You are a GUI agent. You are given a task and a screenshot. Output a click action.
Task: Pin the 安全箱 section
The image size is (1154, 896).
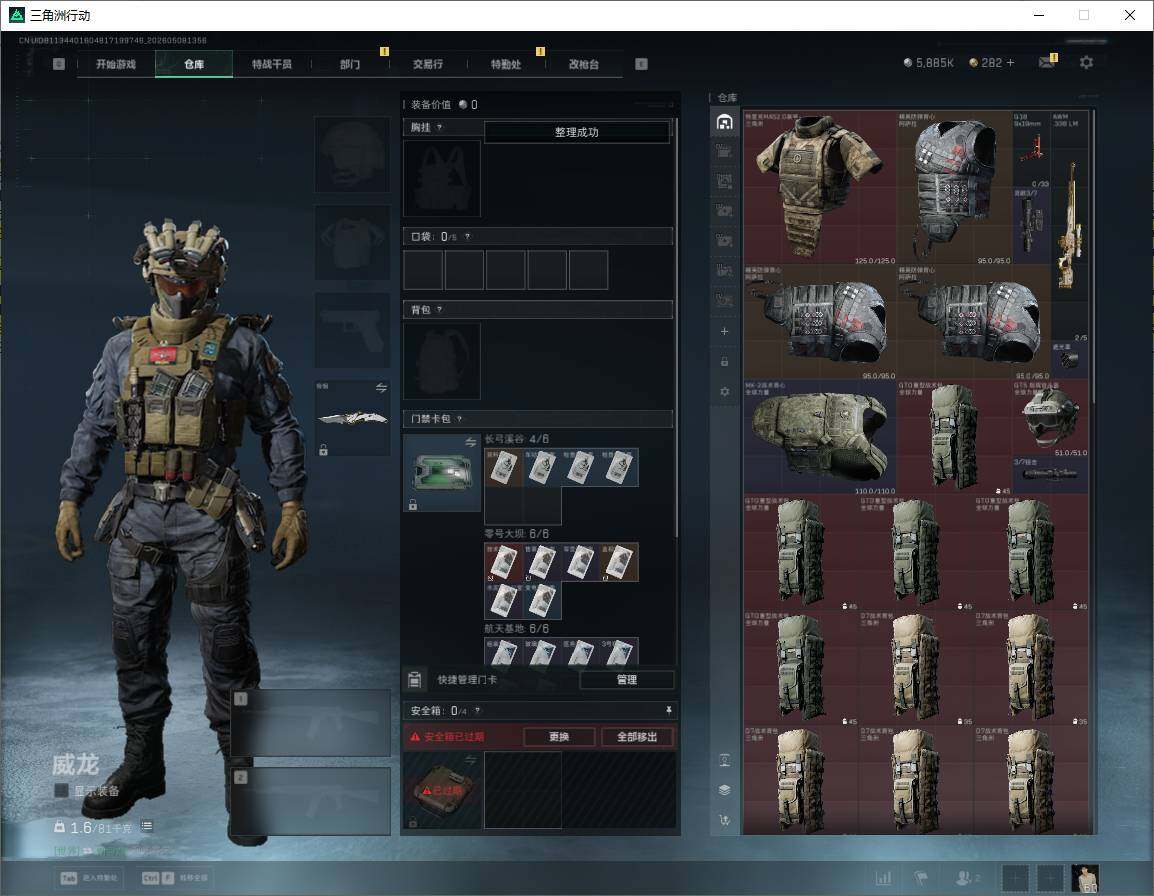[x=668, y=710]
